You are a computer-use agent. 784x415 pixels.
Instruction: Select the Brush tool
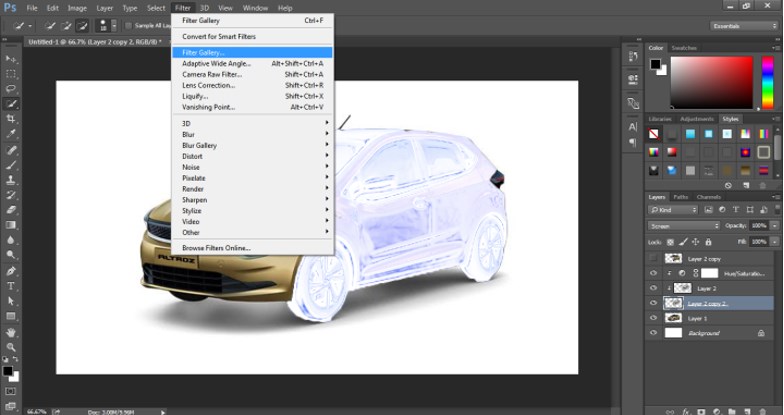point(11,165)
